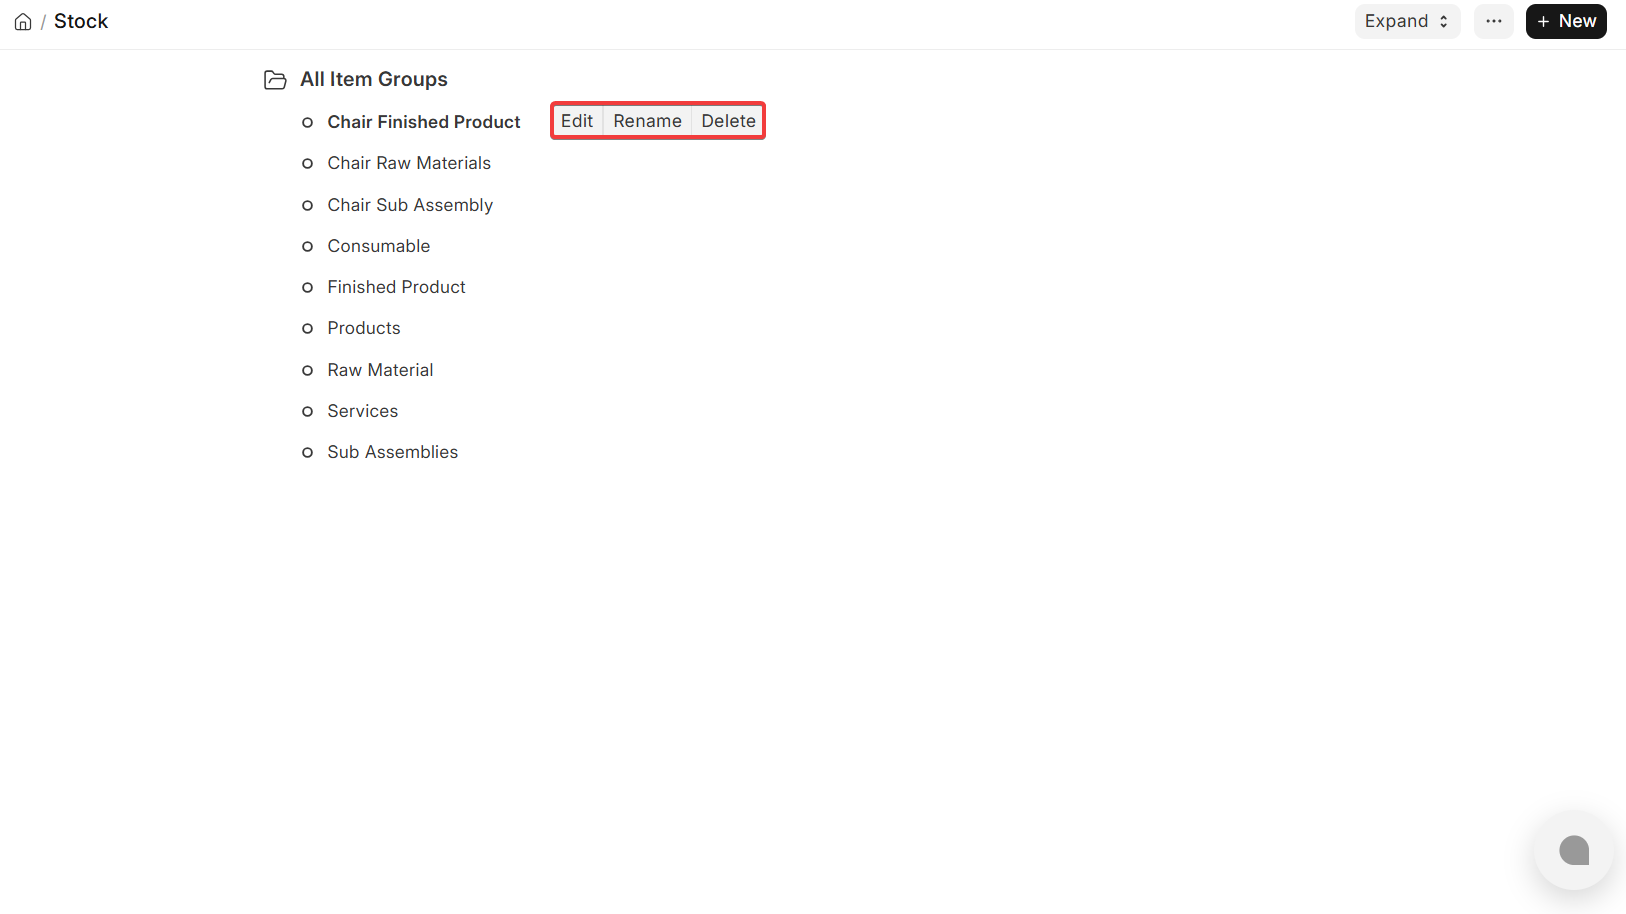This screenshot has width=1626, height=914.
Task: Click the plus icon in New button
Action: click(1544, 22)
